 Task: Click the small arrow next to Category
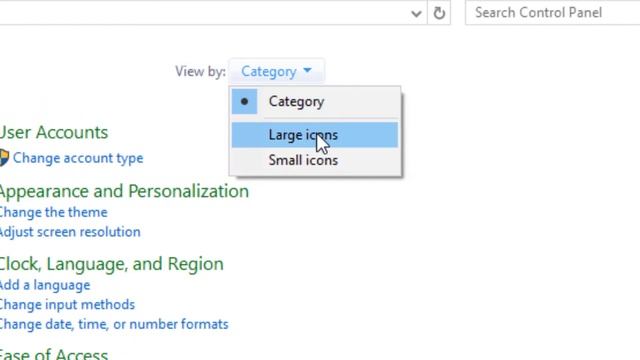(307, 71)
